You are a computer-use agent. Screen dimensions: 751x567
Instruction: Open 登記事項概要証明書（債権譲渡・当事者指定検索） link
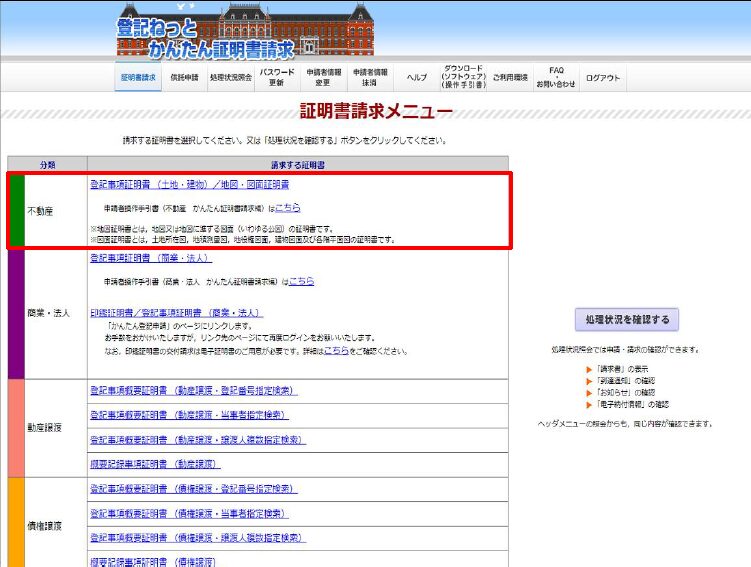(x=189, y=513)
